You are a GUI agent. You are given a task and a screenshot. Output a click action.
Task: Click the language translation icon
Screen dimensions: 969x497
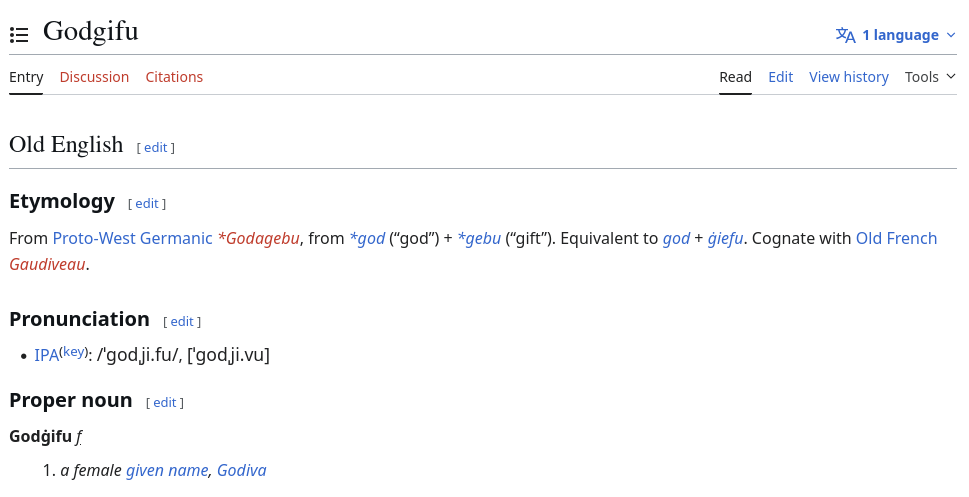pos(845,35)
